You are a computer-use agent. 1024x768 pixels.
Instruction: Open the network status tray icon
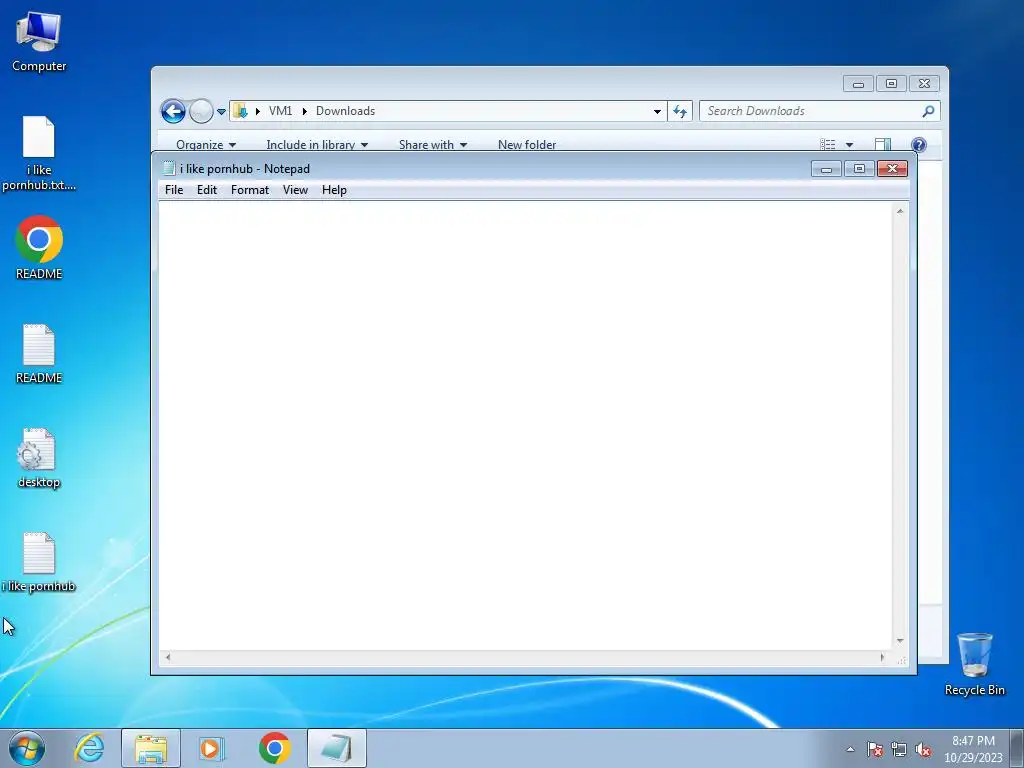pyautogui.click(x=899, y=749)
